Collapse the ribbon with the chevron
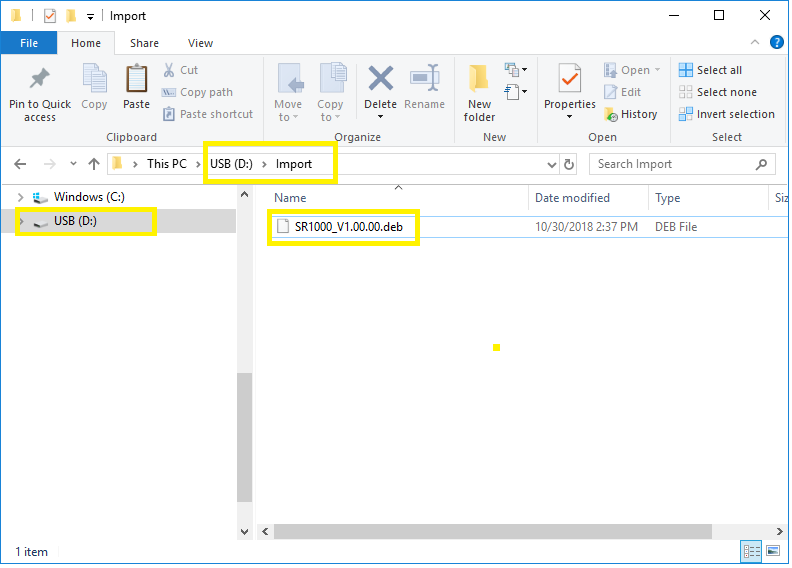Image resolution: width=792 pixels, height=568 pixels. 756,43
